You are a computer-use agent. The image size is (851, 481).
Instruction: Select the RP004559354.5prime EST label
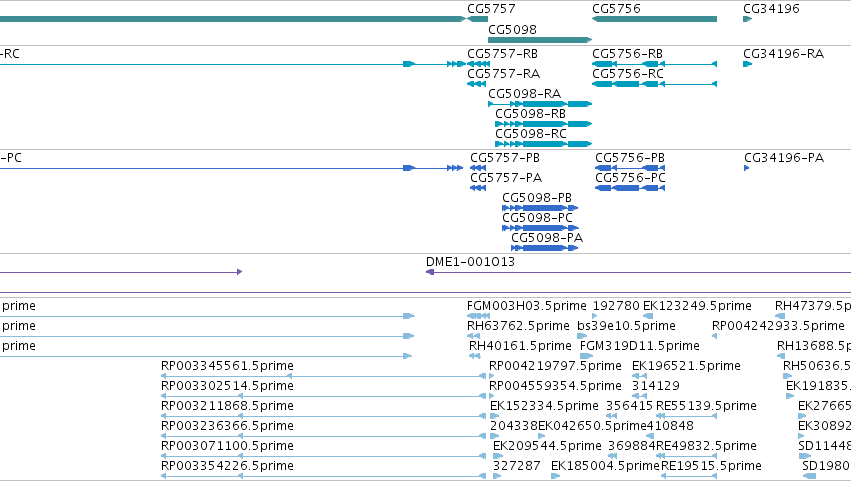[x=555, y=387]
